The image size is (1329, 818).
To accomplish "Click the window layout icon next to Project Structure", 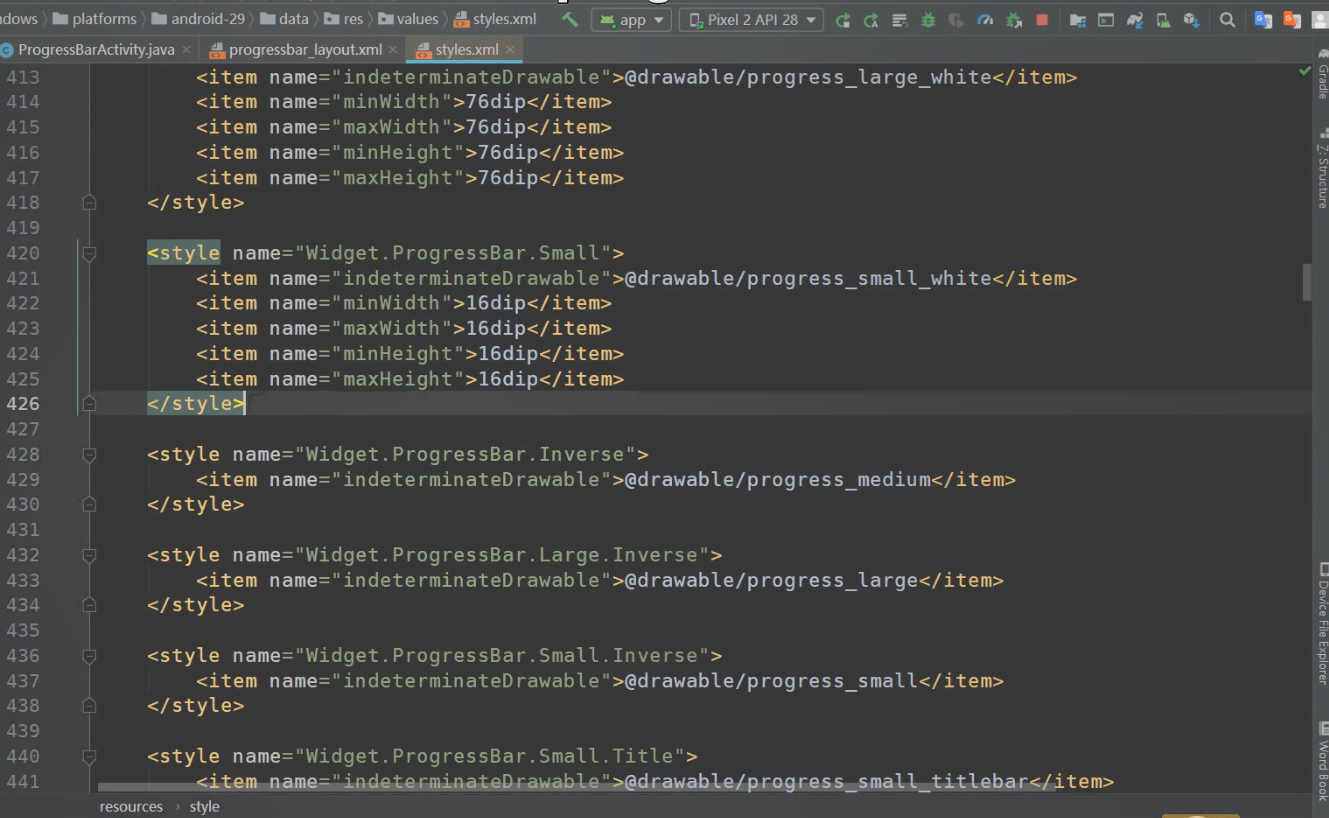I will click(x=1106, y=20).
